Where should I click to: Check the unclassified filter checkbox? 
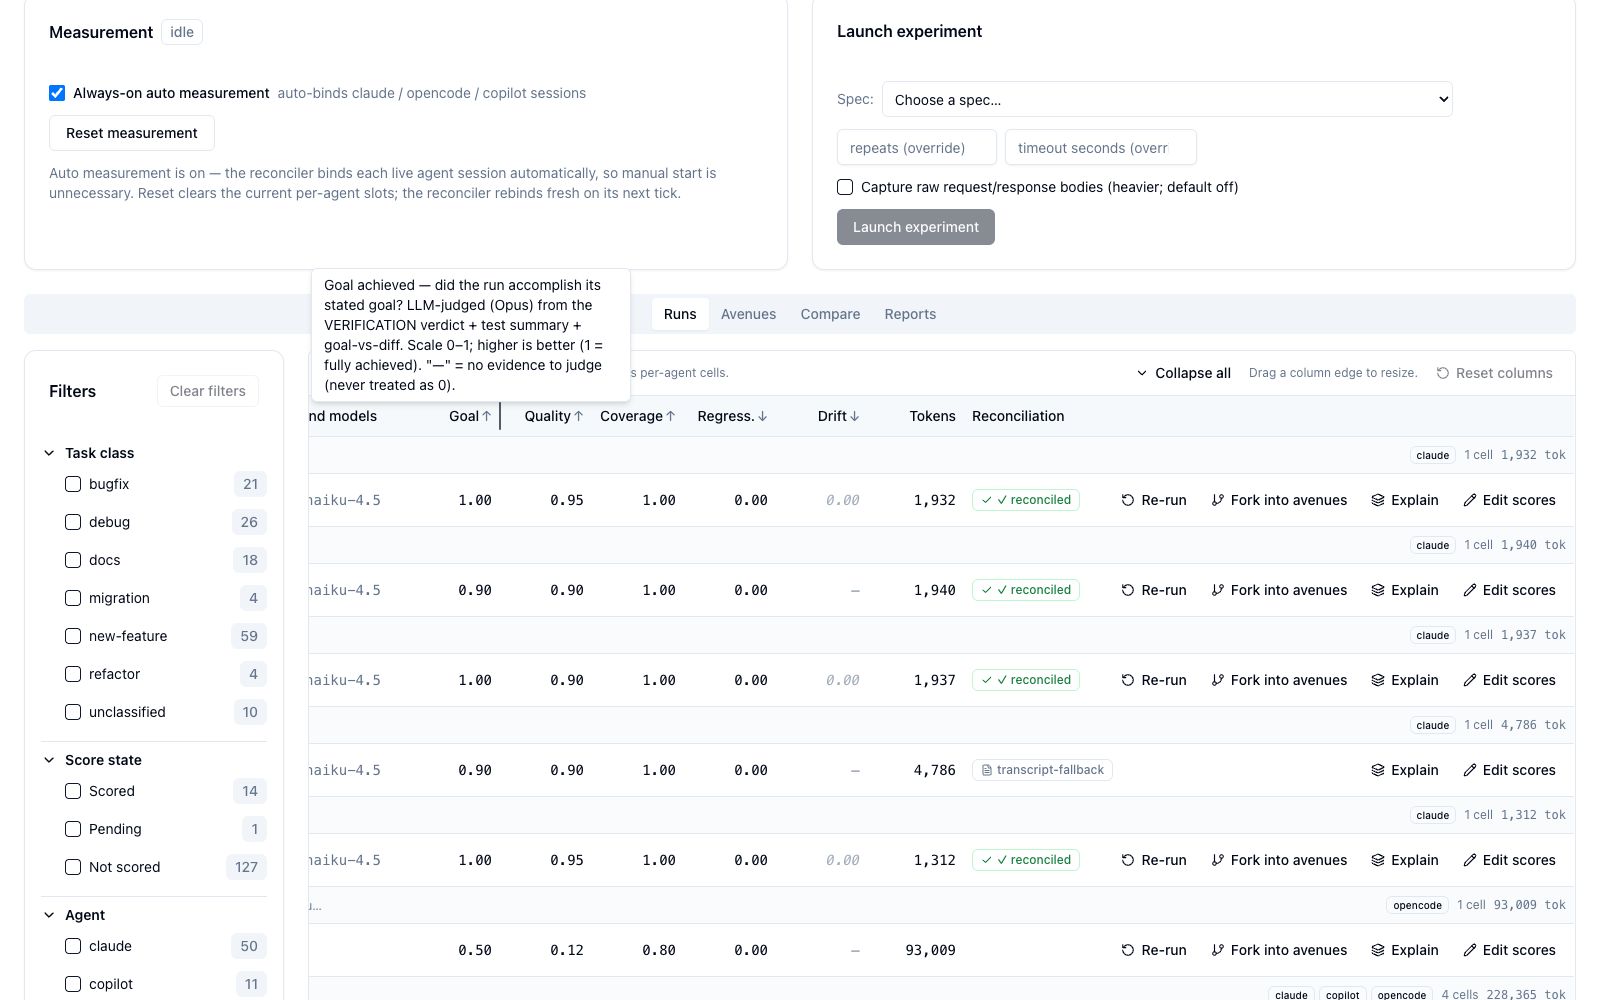pos(73,712)
